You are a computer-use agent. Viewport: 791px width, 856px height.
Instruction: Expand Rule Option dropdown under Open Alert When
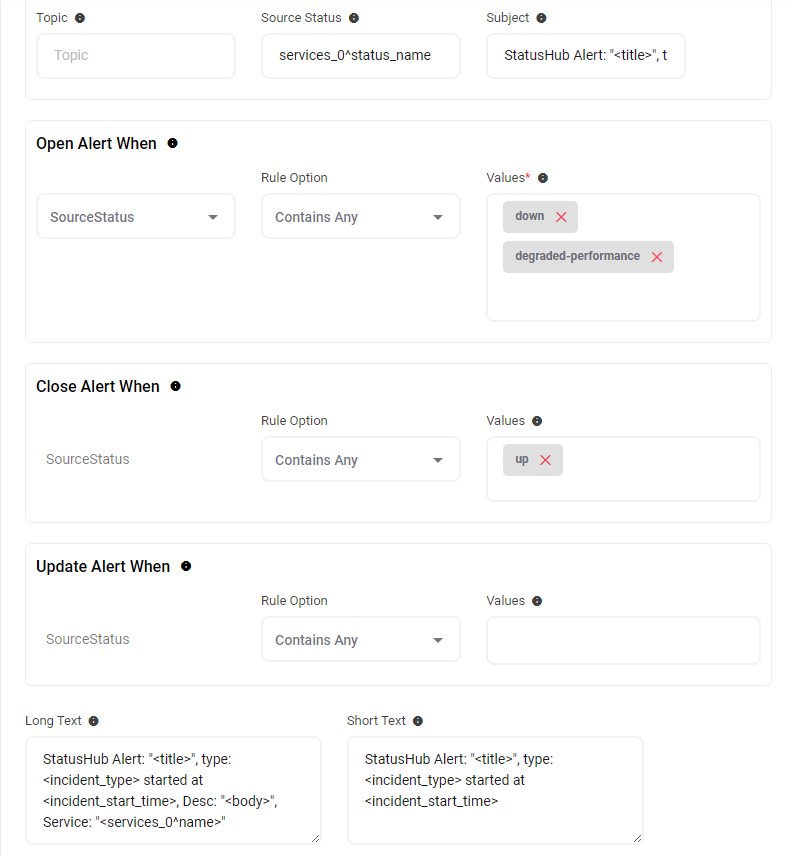point(361,217)
